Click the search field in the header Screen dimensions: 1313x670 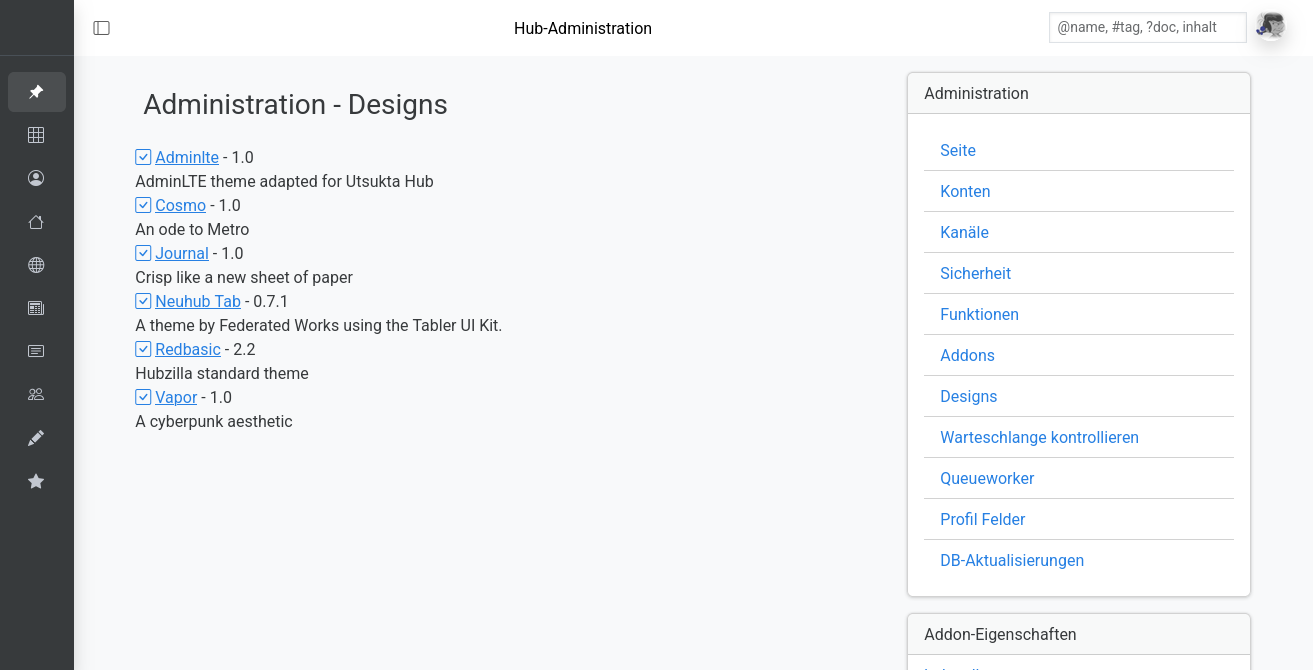point(1147,27)
